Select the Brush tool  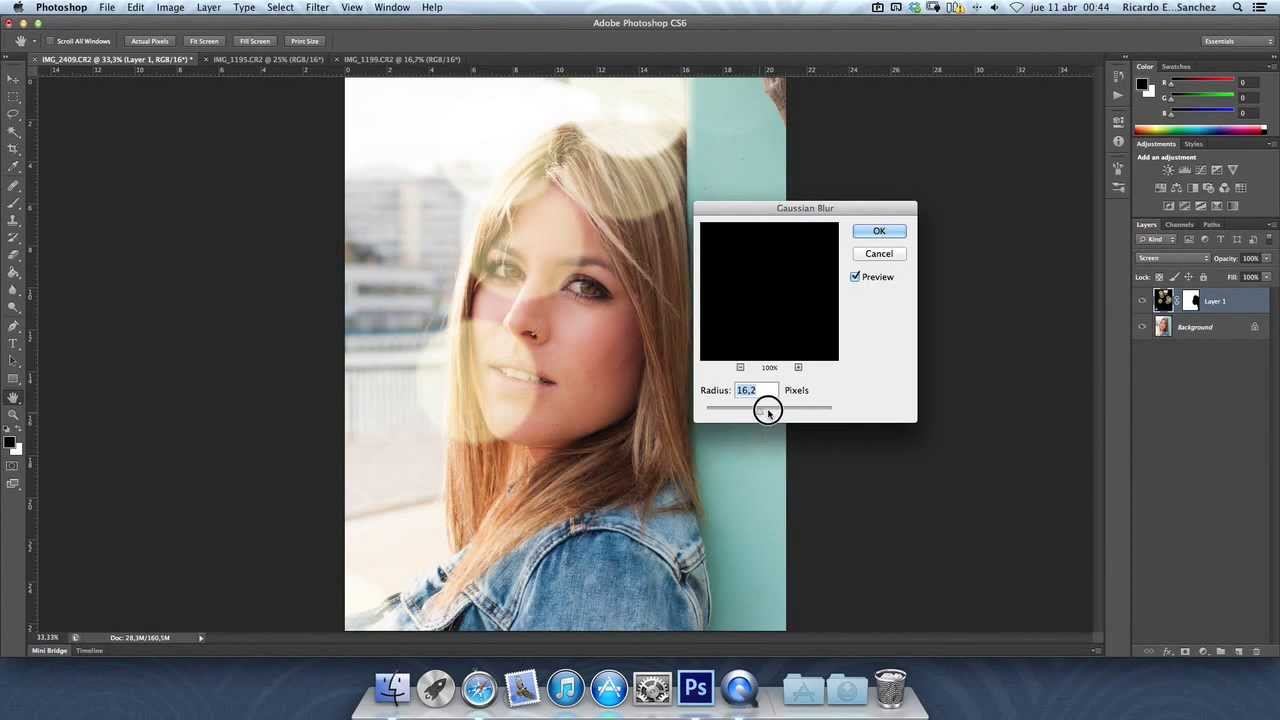(13, 204)
